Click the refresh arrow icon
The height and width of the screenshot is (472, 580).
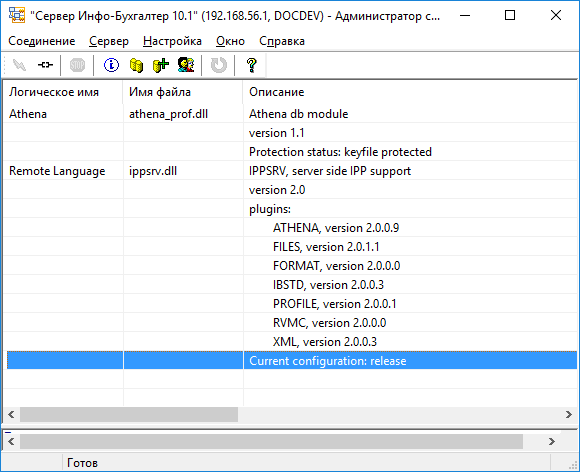(x=219, y=65)
